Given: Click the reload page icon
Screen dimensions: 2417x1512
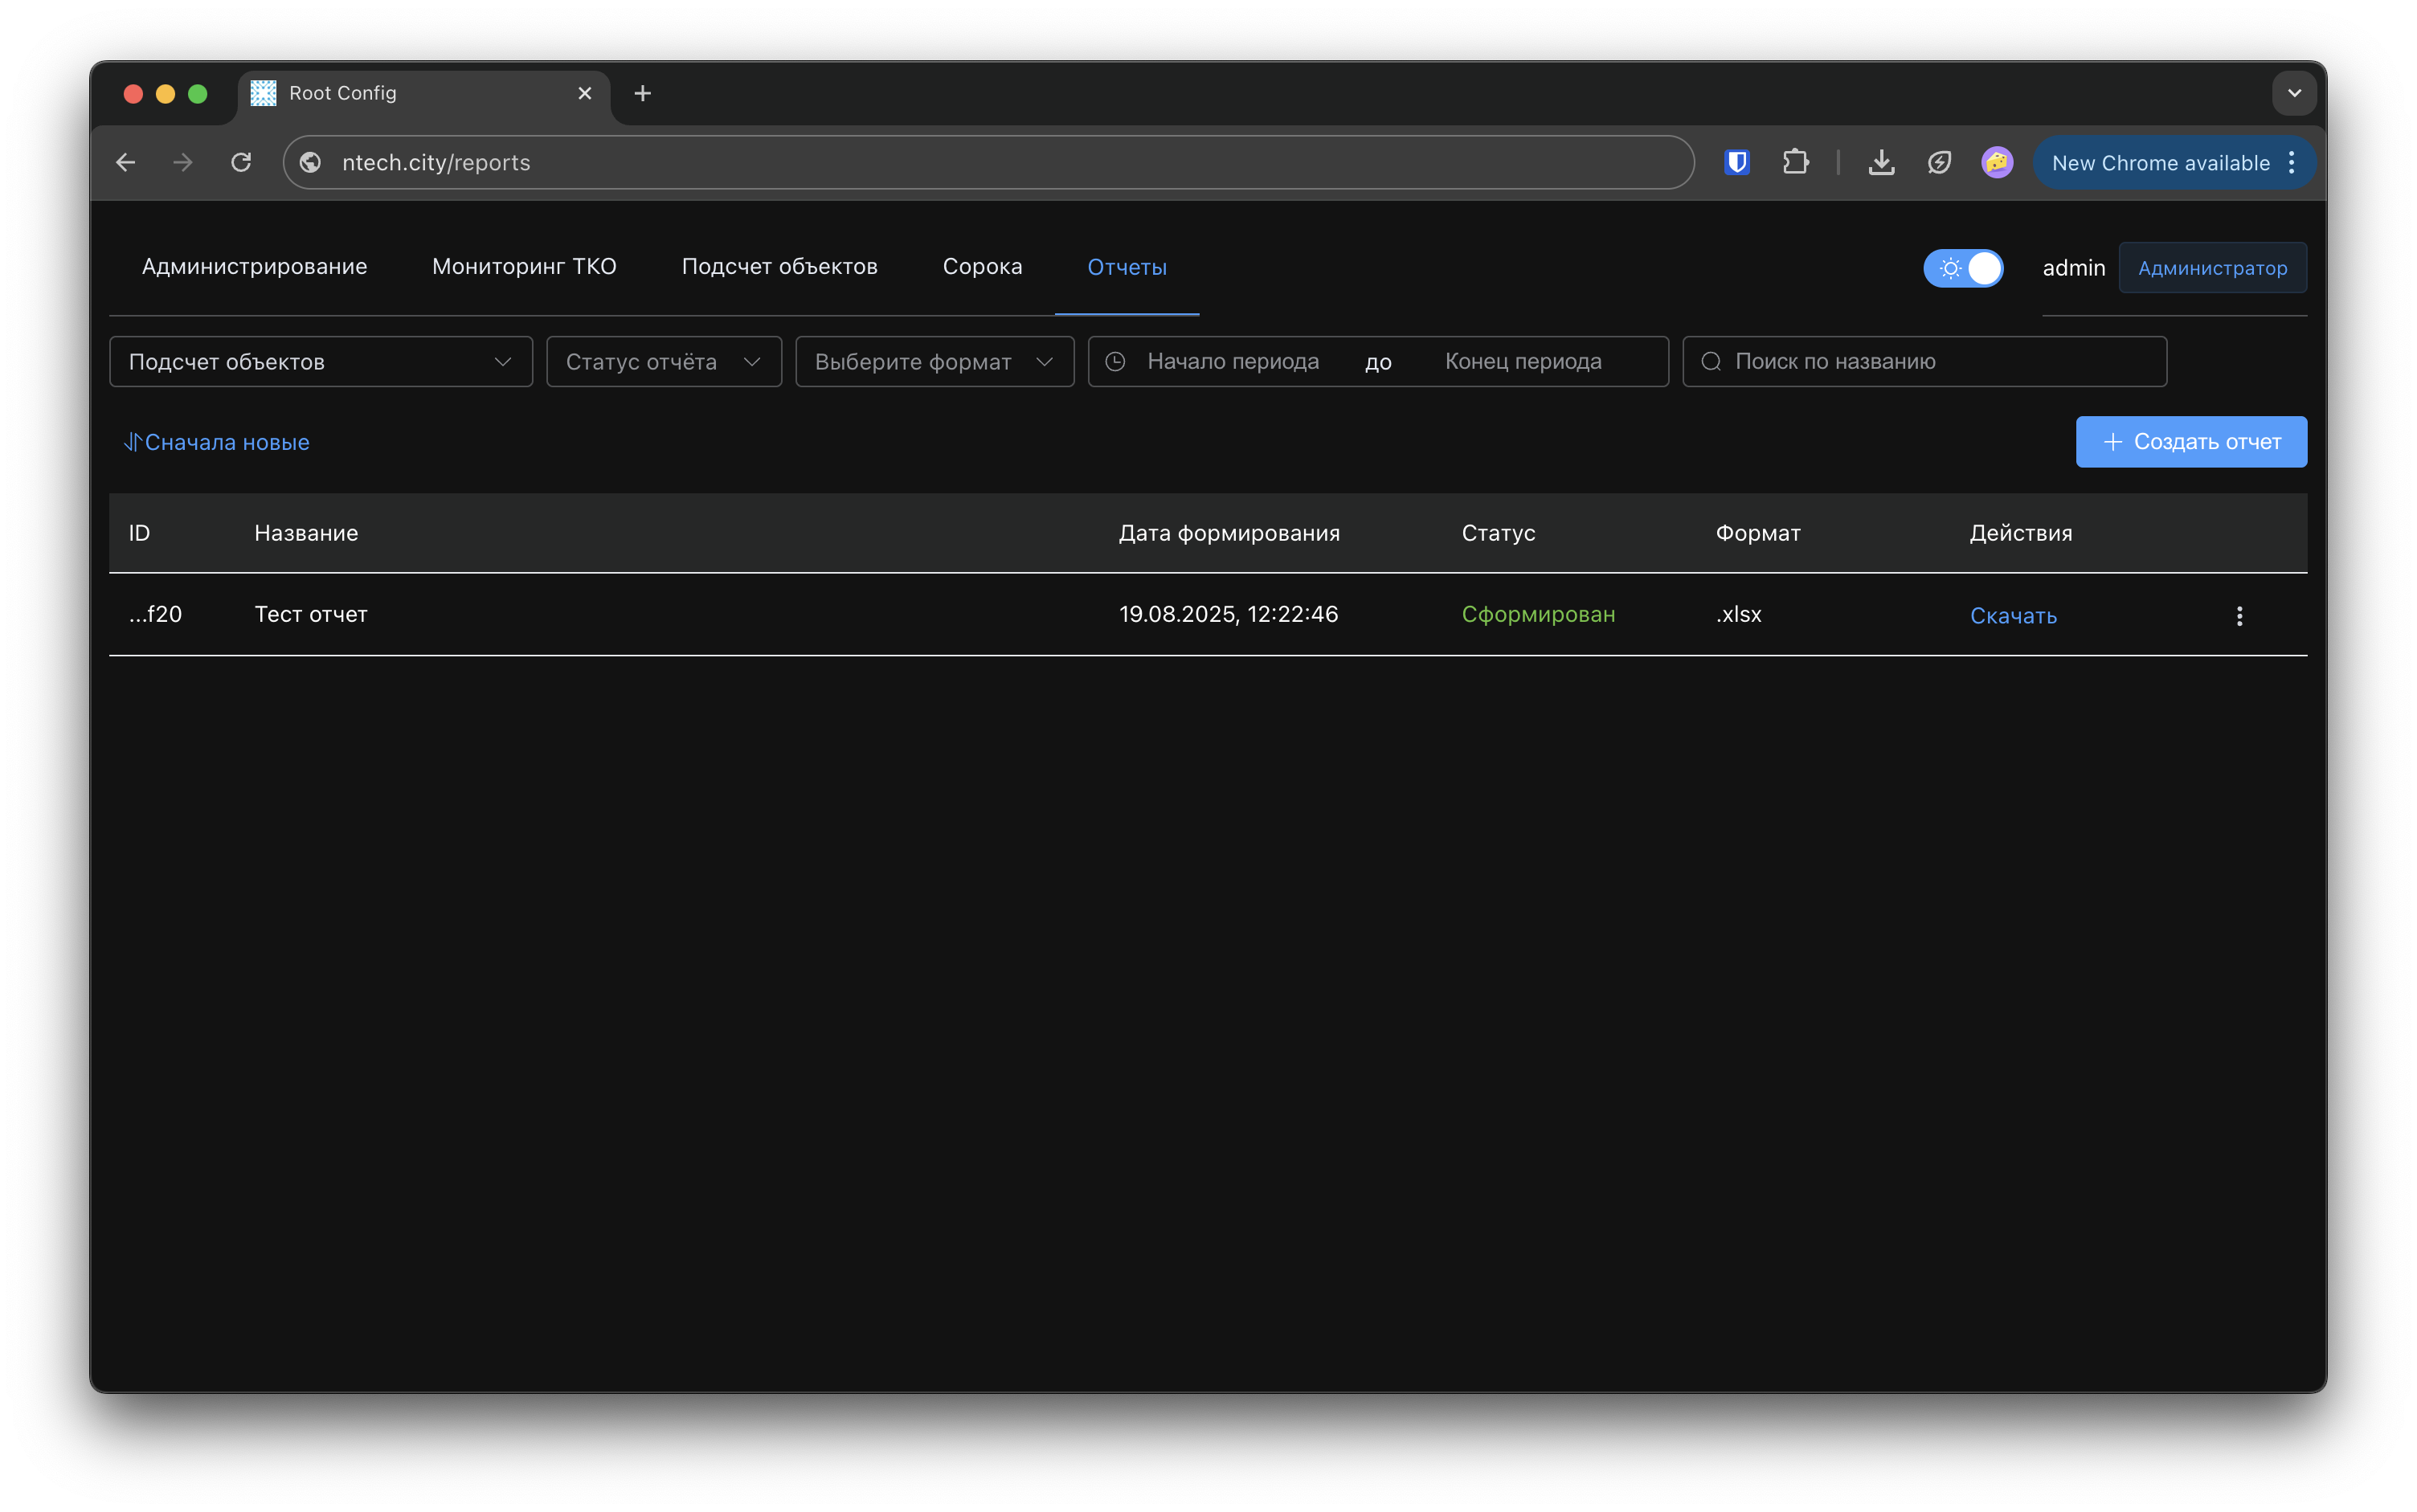Looking at the screenshot, I should [x=241, y=162].
